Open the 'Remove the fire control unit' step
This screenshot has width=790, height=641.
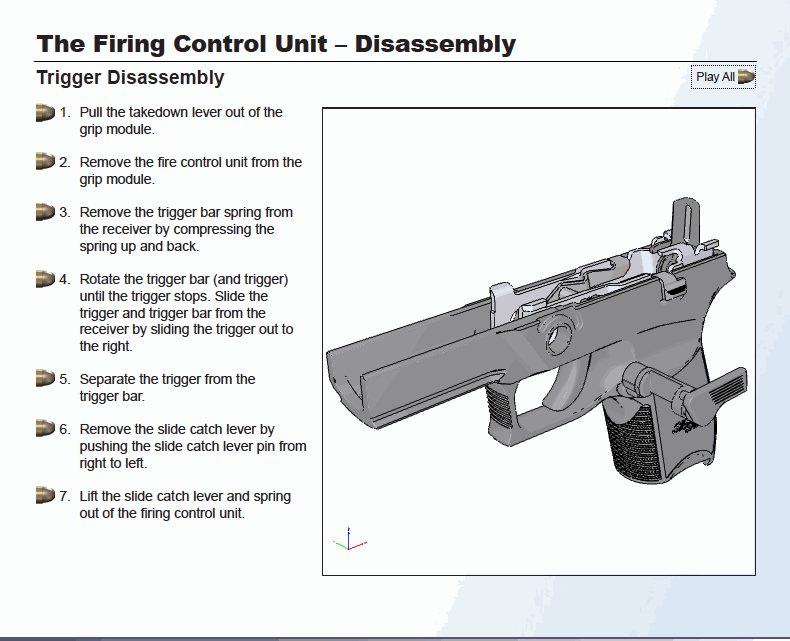click(190, 171)
